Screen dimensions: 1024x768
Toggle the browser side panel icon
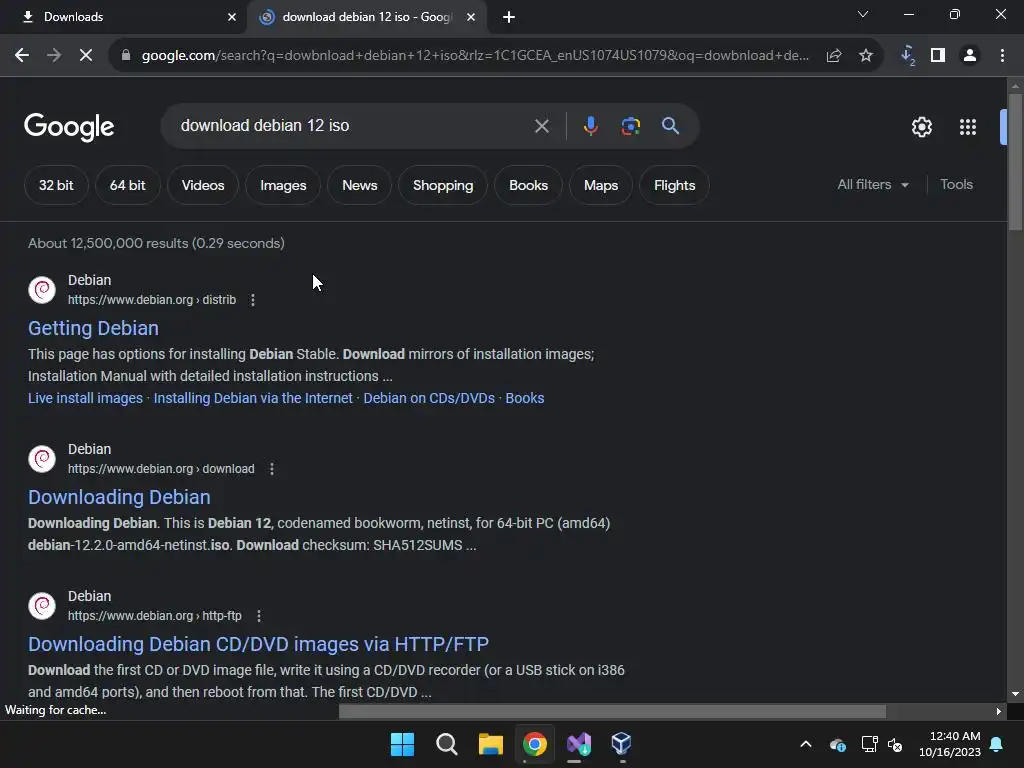click(x=938, y=56)
